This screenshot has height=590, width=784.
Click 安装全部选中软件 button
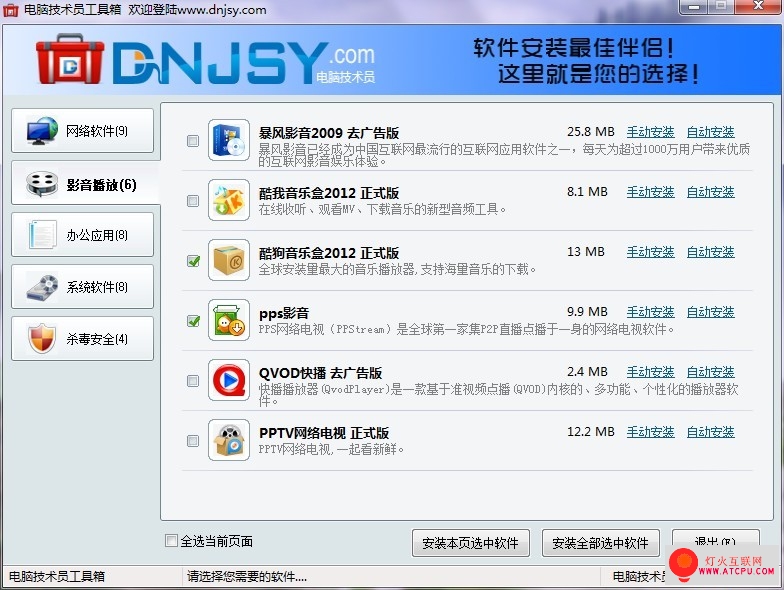click(600, 543)
